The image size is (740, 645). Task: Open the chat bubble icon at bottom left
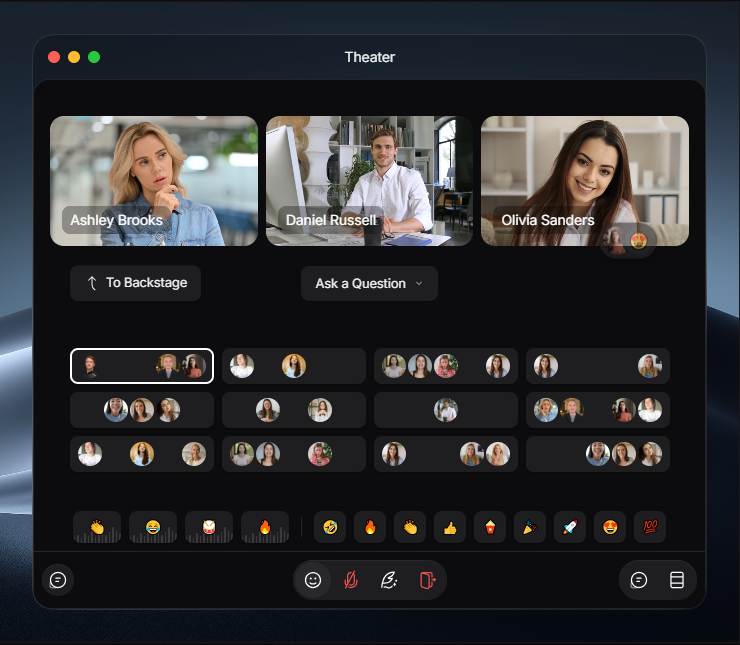(58, 580)
